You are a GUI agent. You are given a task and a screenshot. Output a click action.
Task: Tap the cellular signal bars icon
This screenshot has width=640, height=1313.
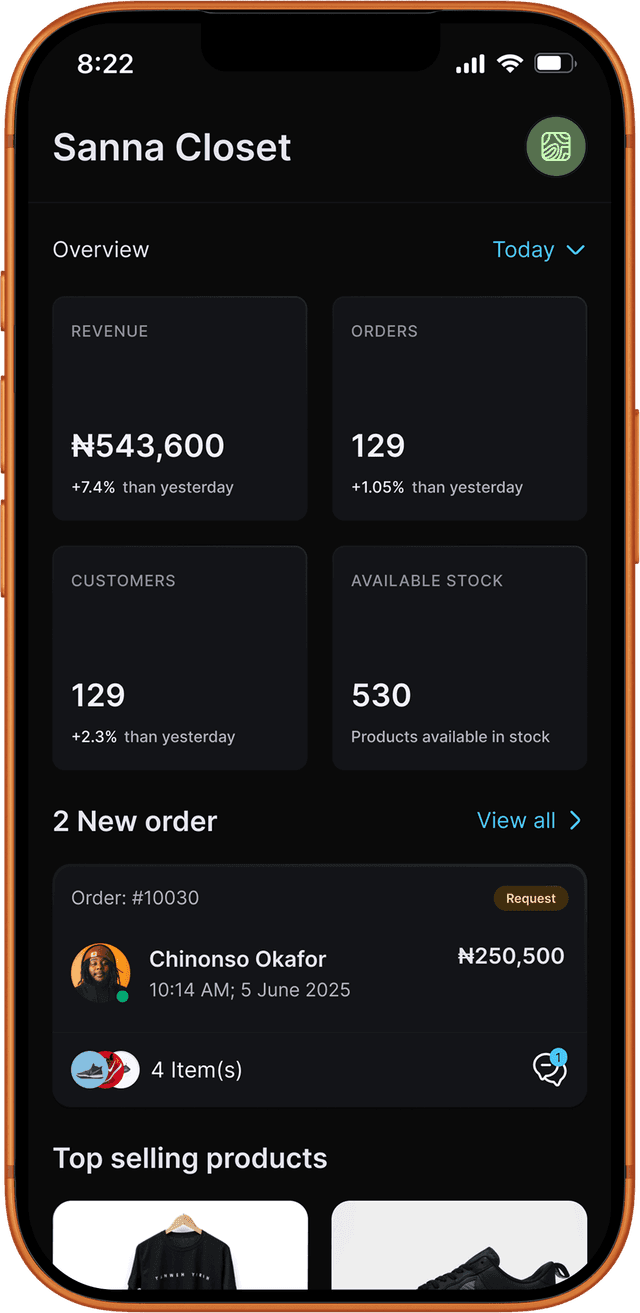coord(469,63)
